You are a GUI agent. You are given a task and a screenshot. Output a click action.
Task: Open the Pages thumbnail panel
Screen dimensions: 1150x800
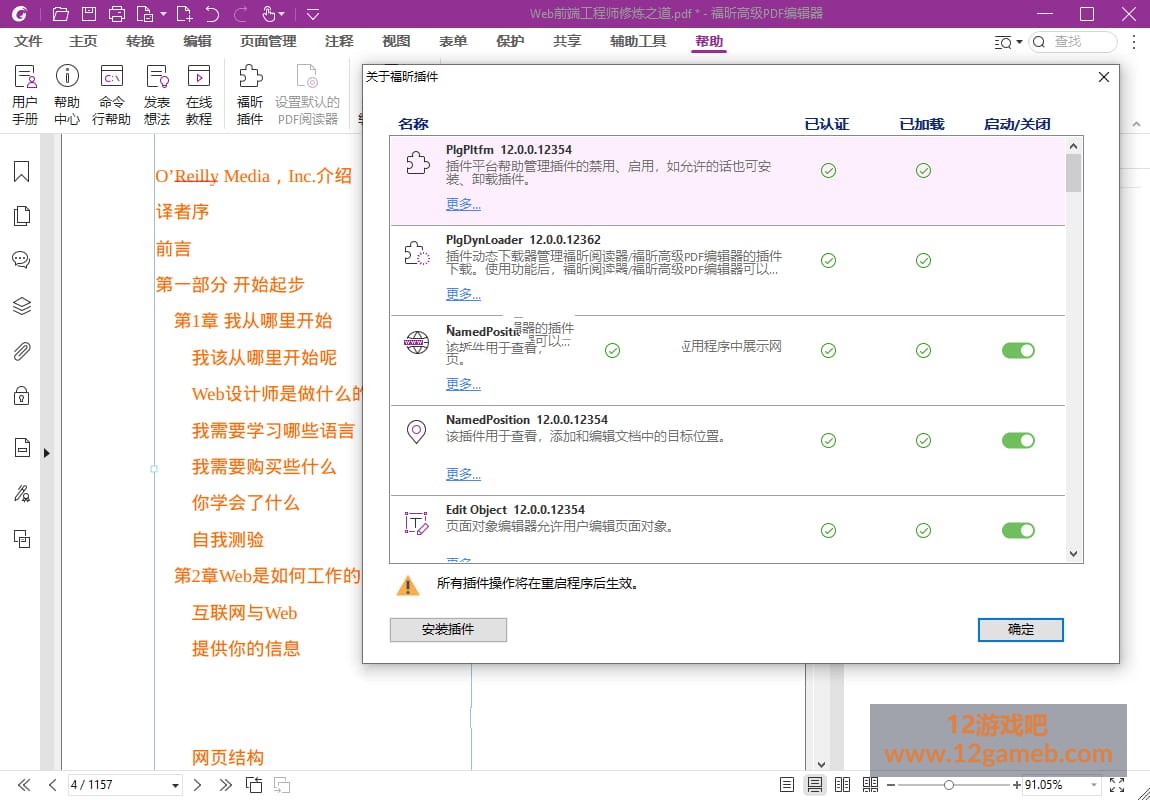(x=21, y=216)
